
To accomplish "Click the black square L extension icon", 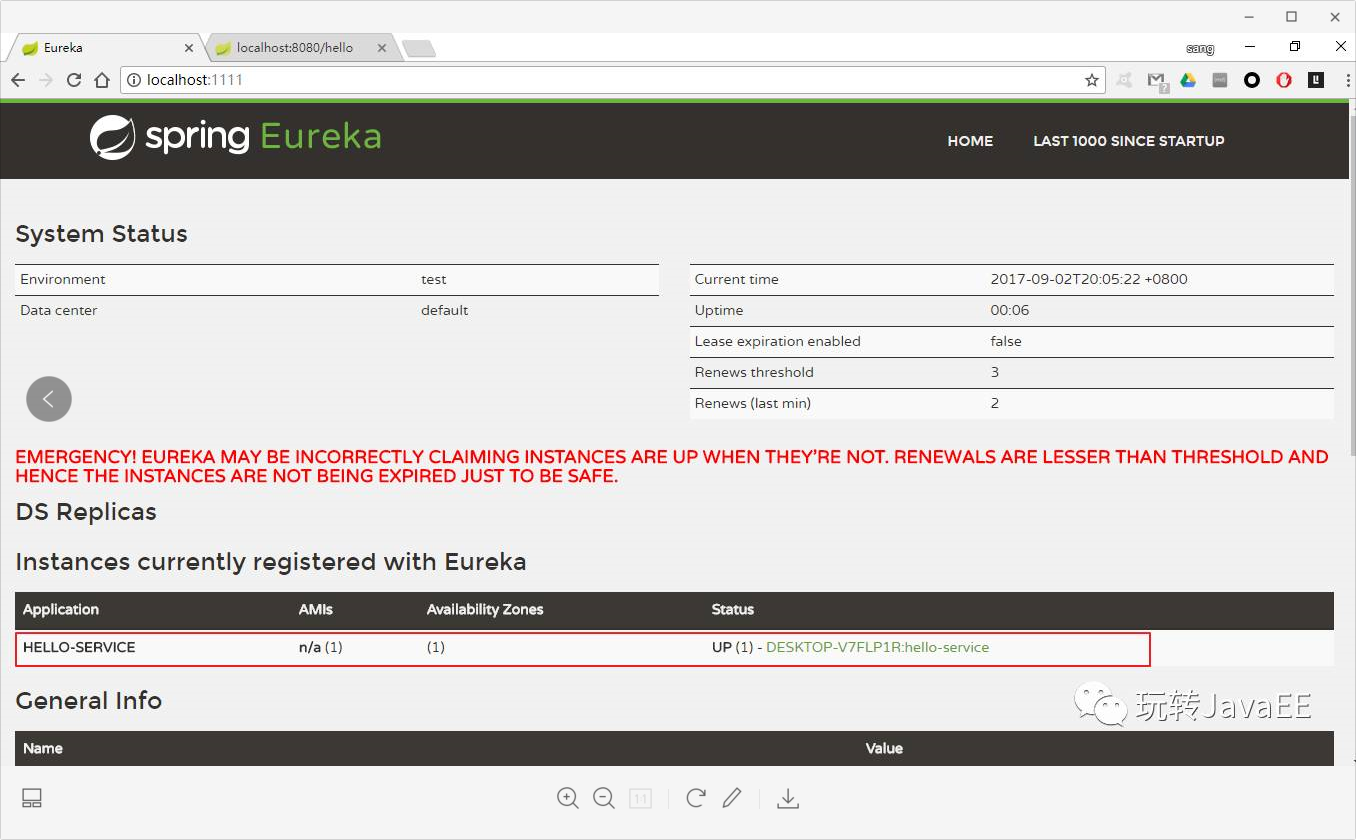I will pyautogui.click(x=1316, y=80).
